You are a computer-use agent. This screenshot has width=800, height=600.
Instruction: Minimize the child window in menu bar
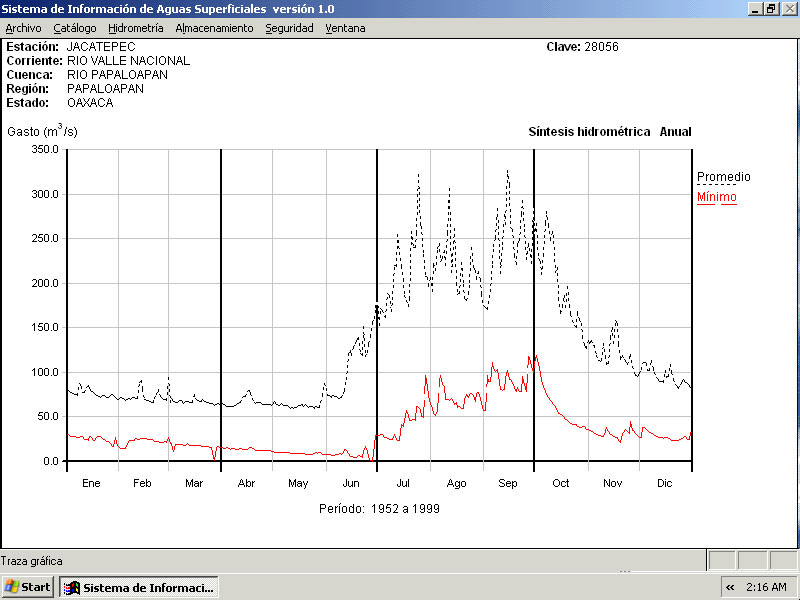(754, 9)
